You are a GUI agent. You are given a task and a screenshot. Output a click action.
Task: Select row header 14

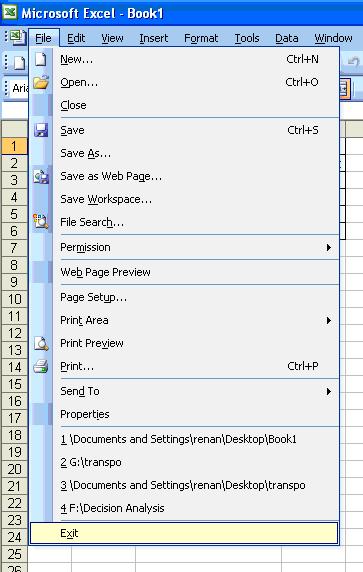pos(14,367)
